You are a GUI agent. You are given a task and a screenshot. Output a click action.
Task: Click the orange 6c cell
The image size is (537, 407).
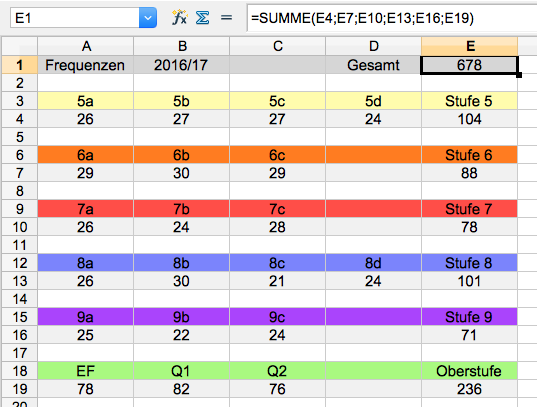click(x=277, y=155)
